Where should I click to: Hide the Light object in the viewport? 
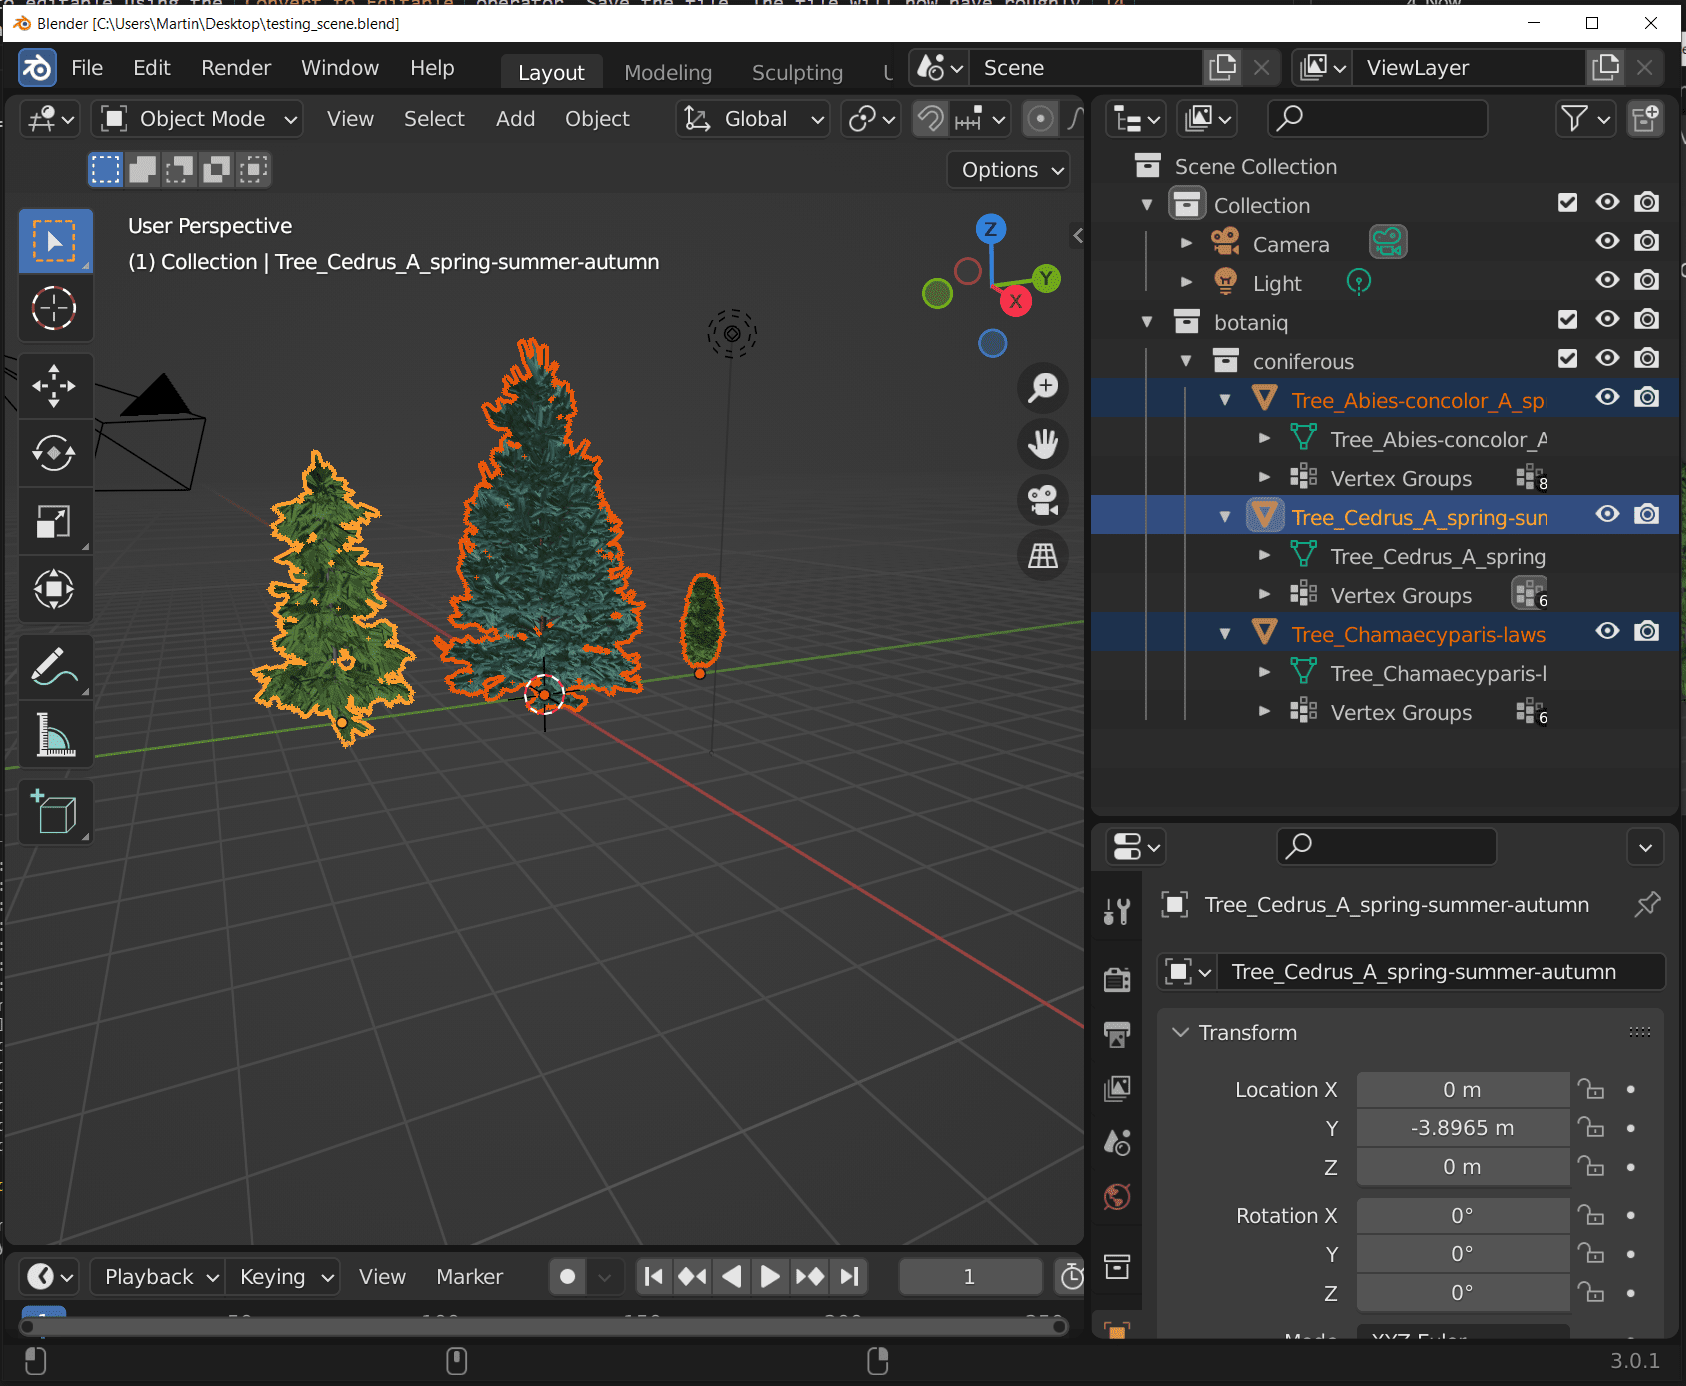1607,281
